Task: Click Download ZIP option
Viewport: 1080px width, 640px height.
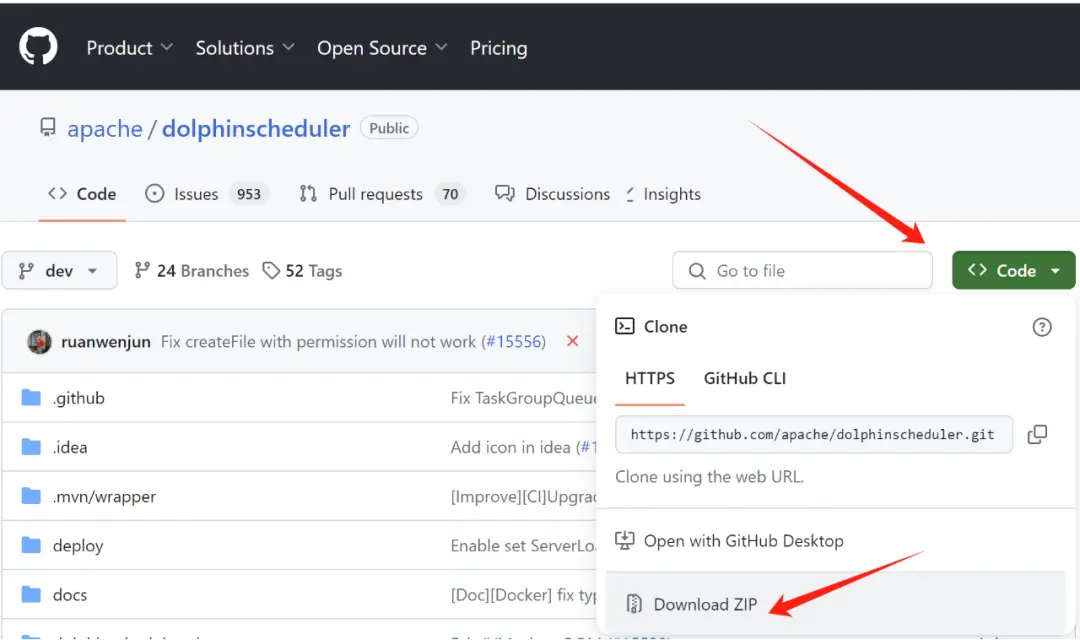Action: [704, 604]
